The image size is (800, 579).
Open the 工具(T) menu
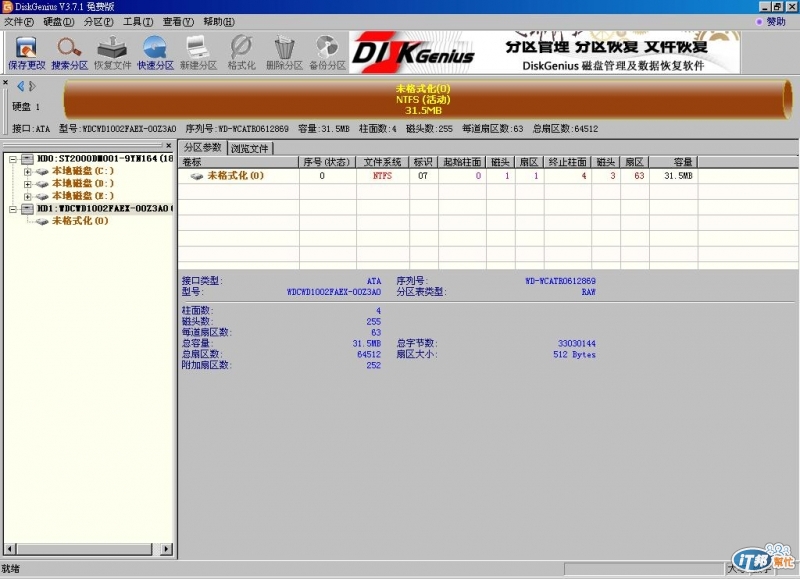(x=138, y=22)
